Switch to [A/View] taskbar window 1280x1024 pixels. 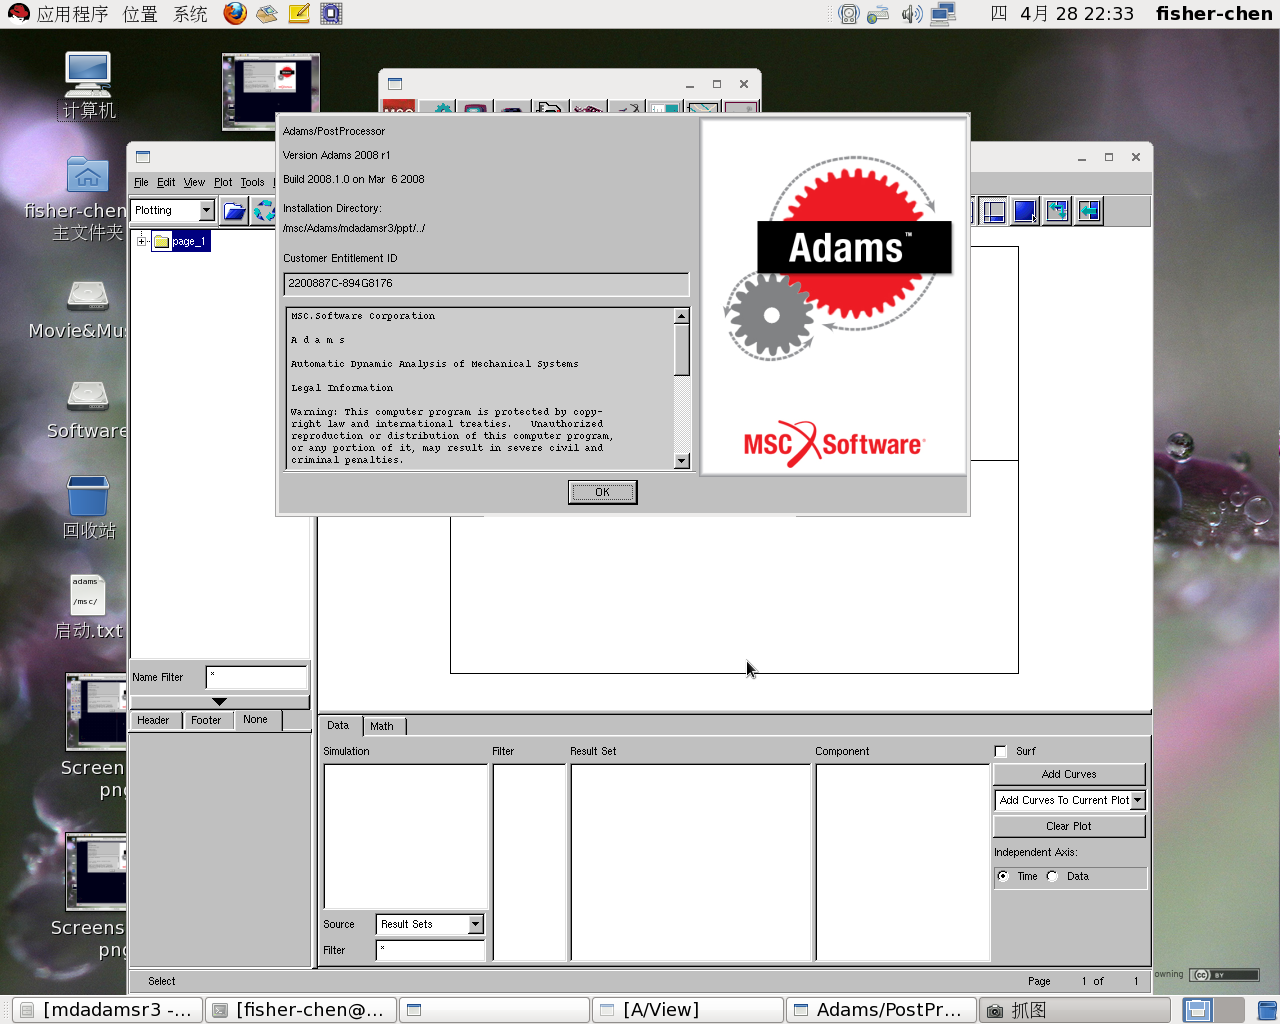click(x=688, y=1010)
